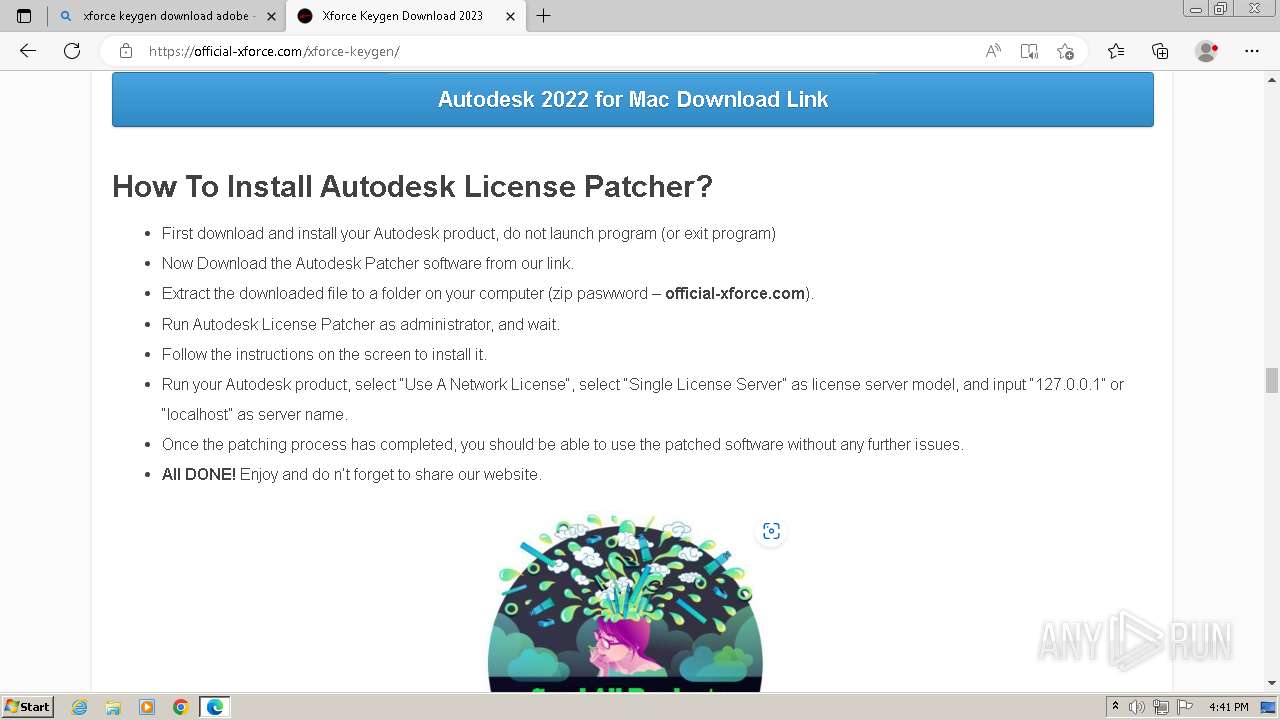Open Immersive Reader icon
Image resolution: width=1280 pixels, height=720 pixels.
(1029, 51)
